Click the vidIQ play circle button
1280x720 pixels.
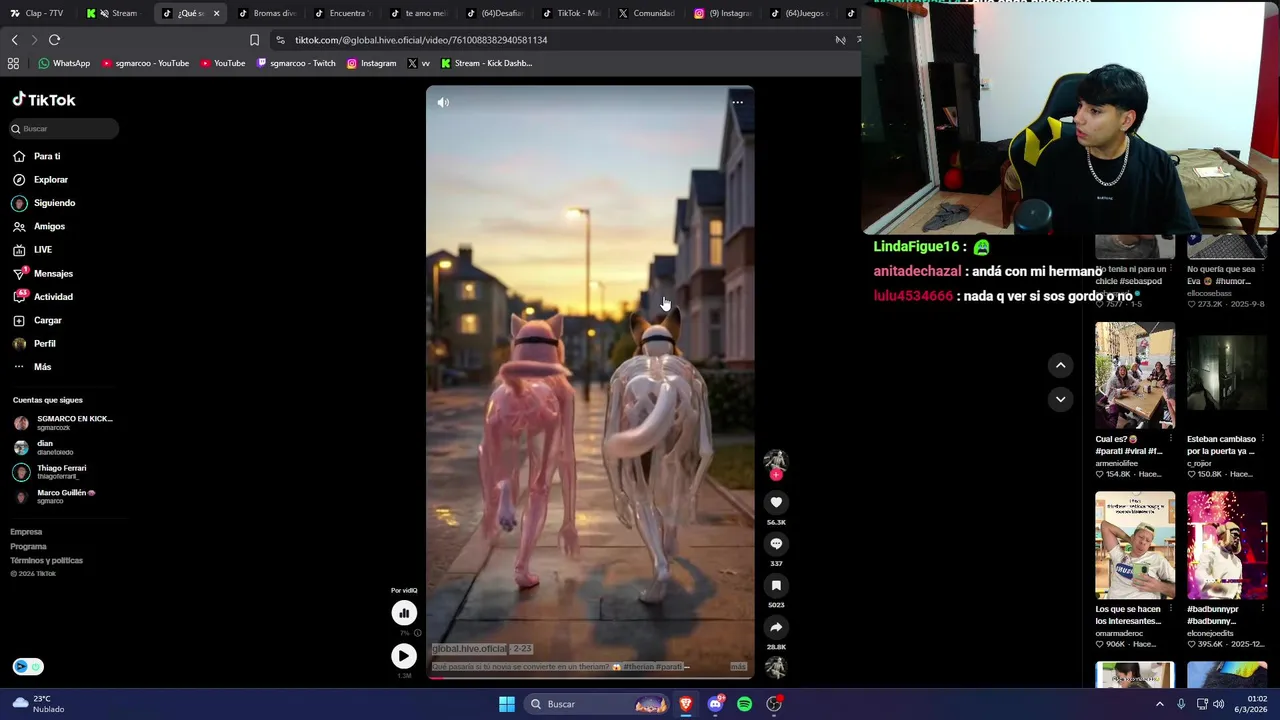[404, 656]
